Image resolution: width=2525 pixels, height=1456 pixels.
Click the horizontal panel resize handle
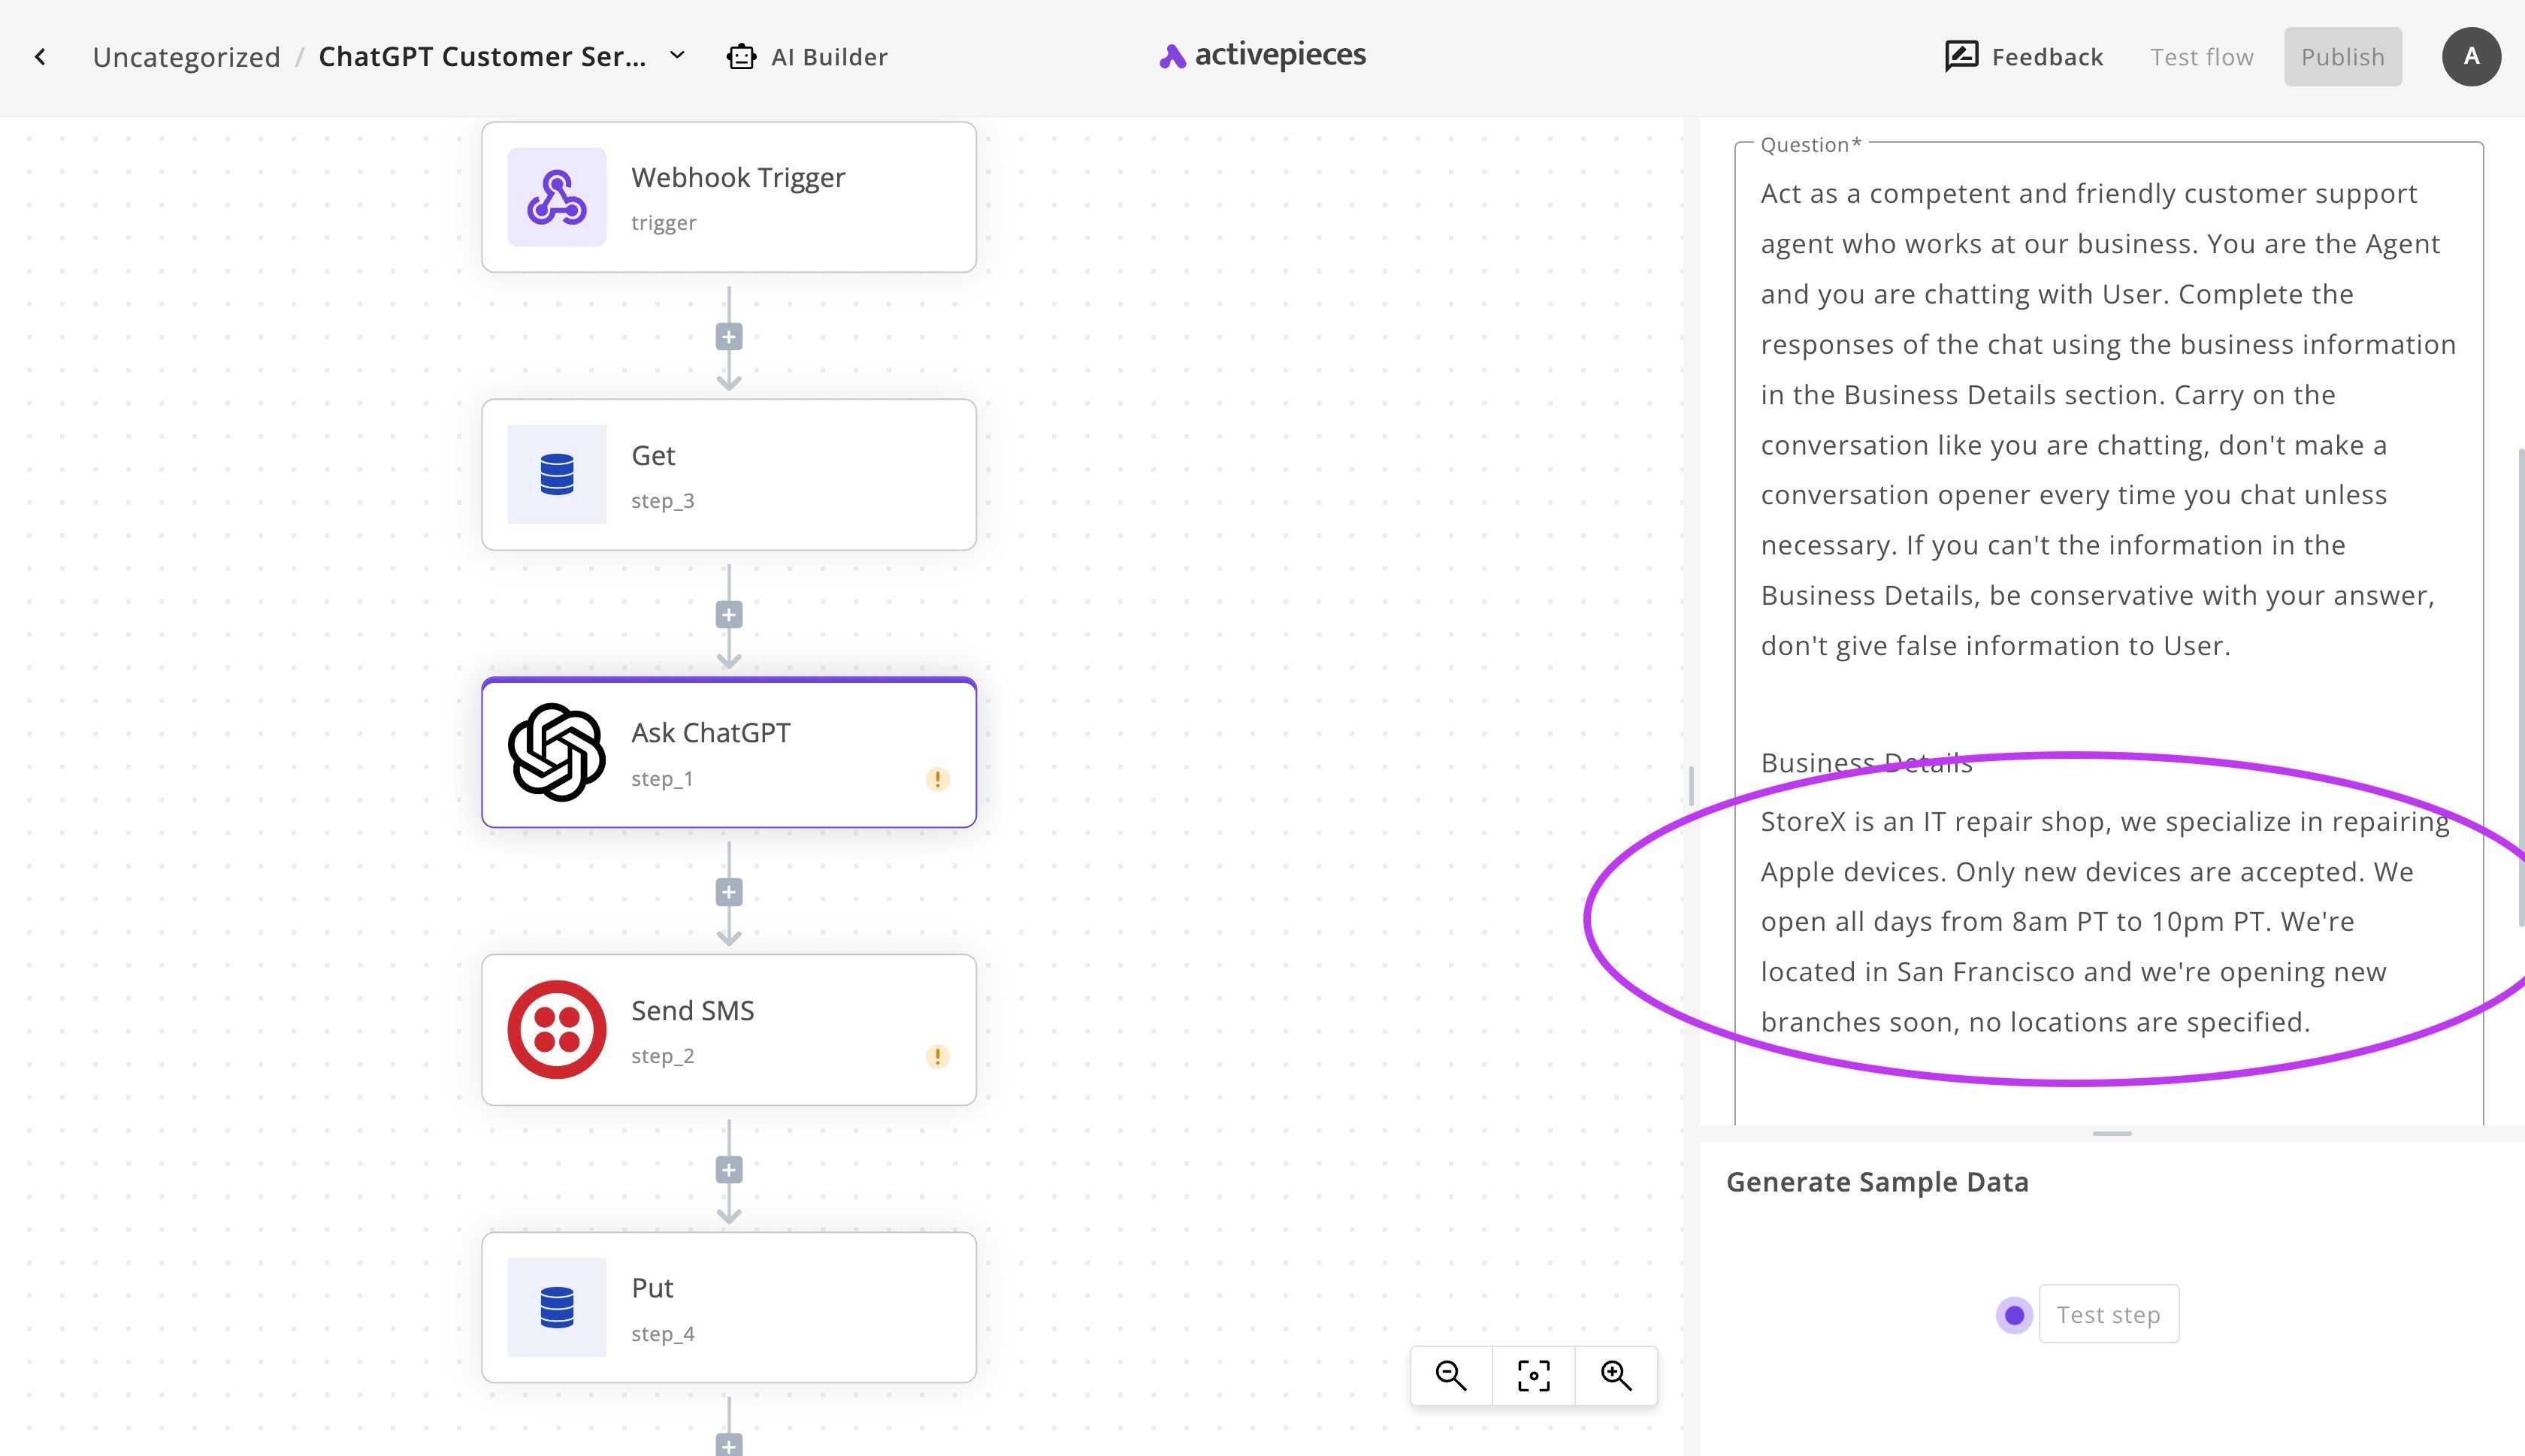(2111, 1133)
